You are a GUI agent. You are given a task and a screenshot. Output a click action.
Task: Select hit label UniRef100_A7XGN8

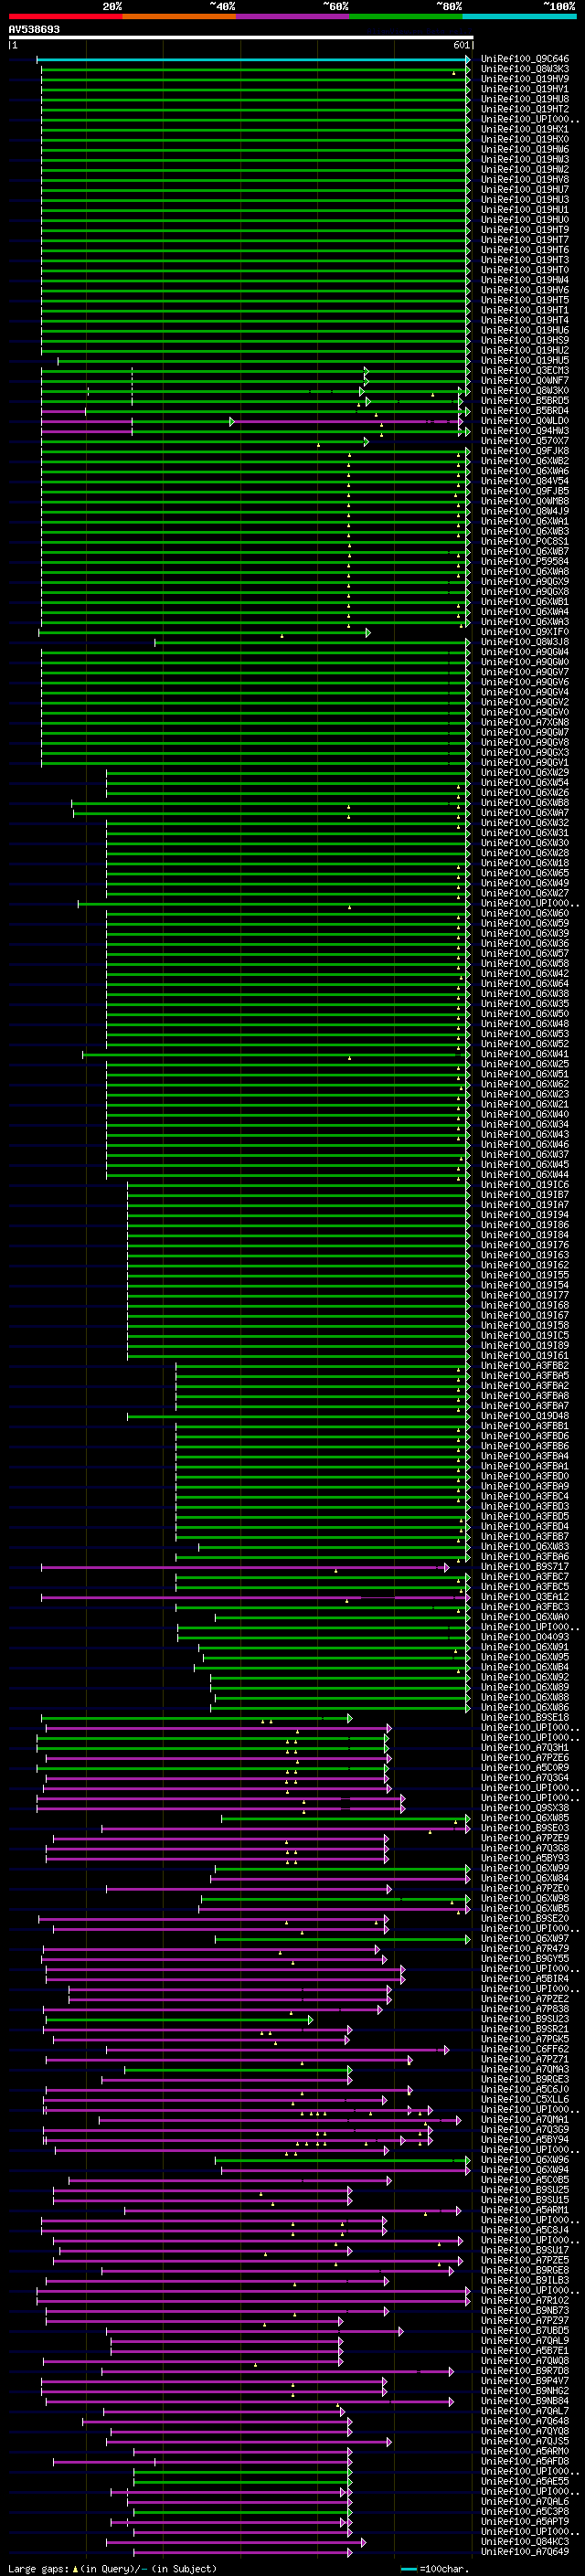pyautogui.click(x=525, y=722)
